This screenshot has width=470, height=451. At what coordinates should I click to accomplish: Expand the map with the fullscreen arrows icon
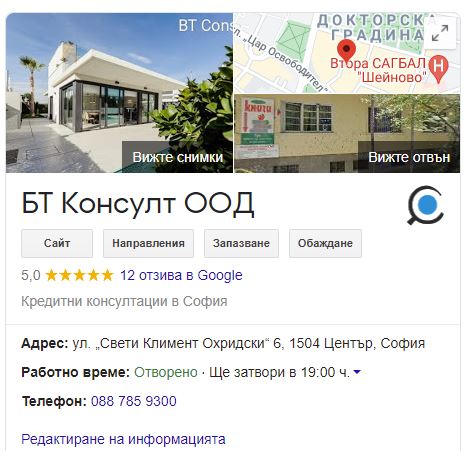point(440,33)
